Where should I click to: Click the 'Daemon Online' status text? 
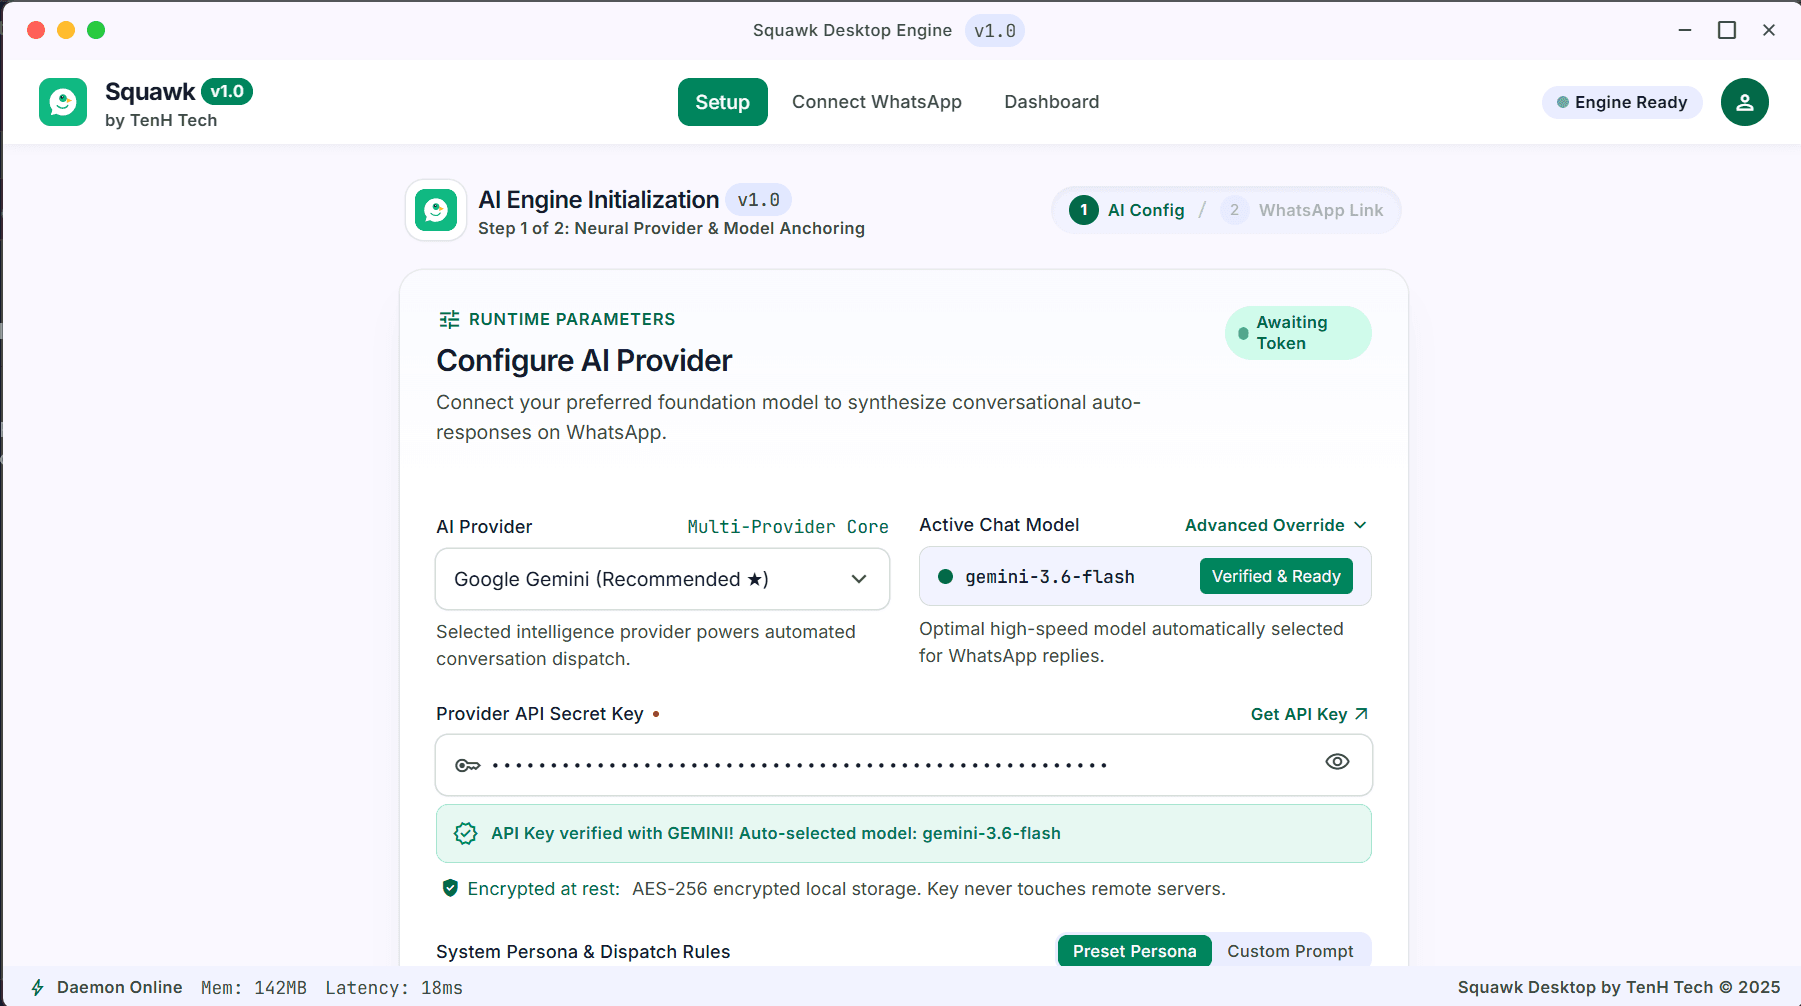[x=120, y=987]
